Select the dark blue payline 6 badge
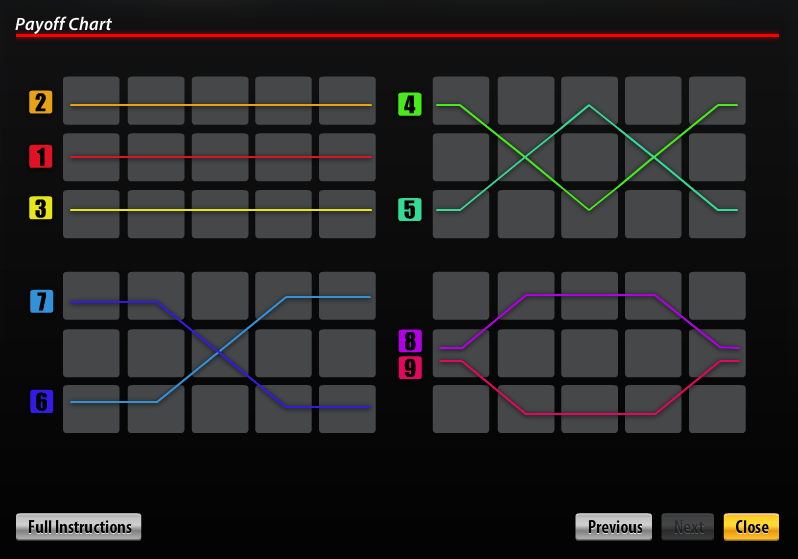 [x=41, y=402]
